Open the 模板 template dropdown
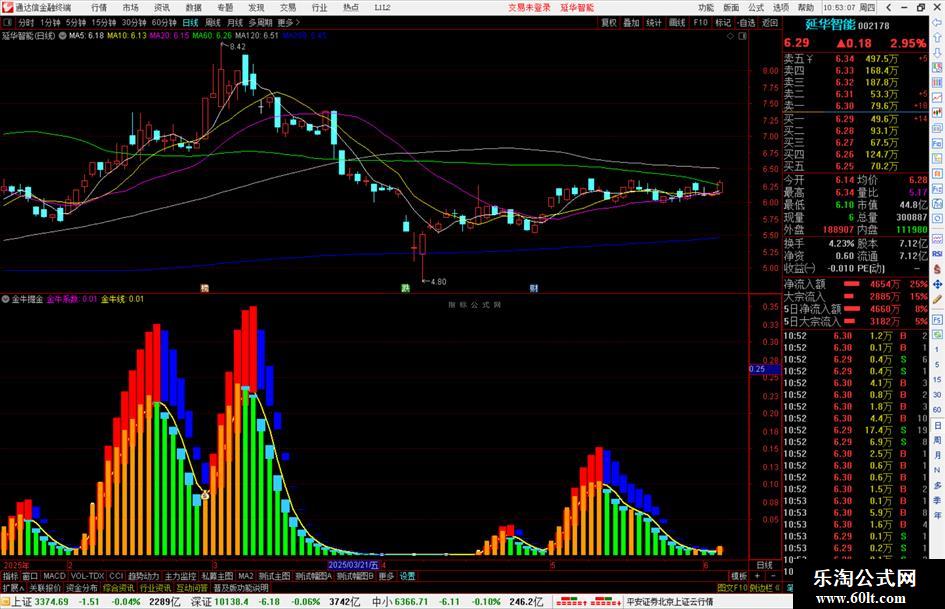 pyautogui.click(x=739, y=576)
